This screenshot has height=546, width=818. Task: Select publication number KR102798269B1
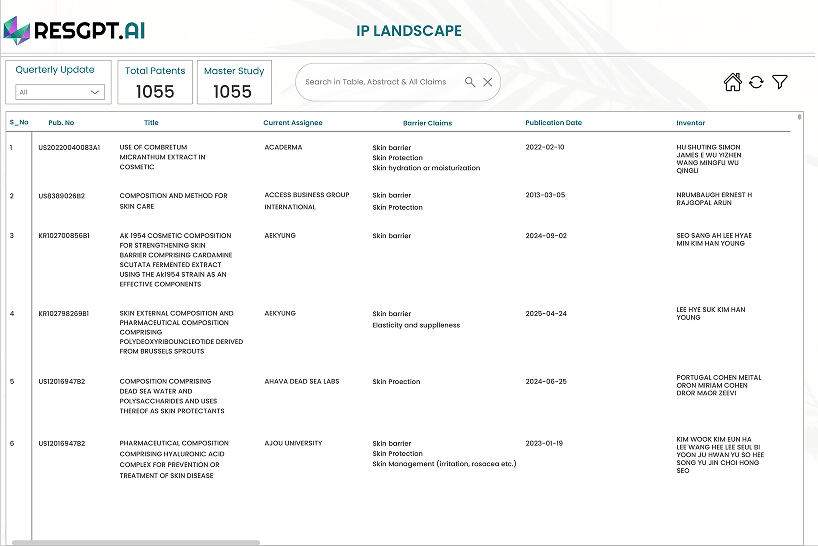(63, 313)
